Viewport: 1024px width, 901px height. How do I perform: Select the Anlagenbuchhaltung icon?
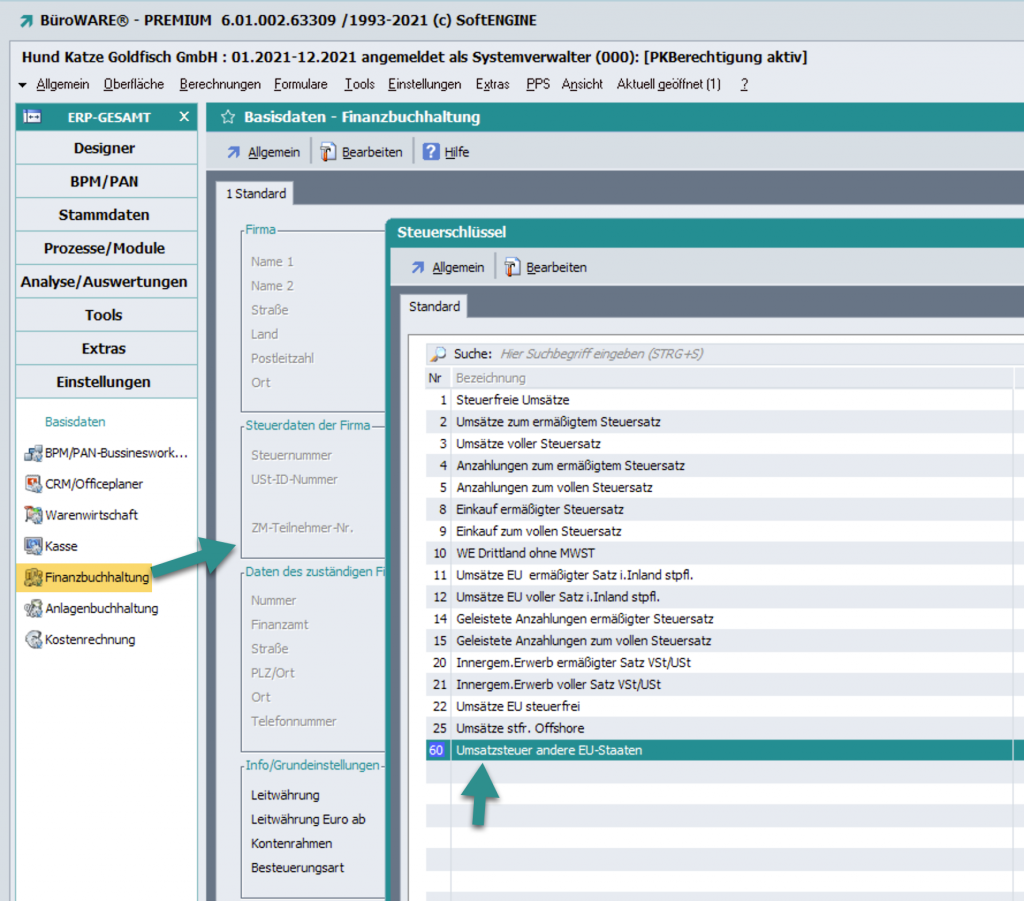point(33,608)
